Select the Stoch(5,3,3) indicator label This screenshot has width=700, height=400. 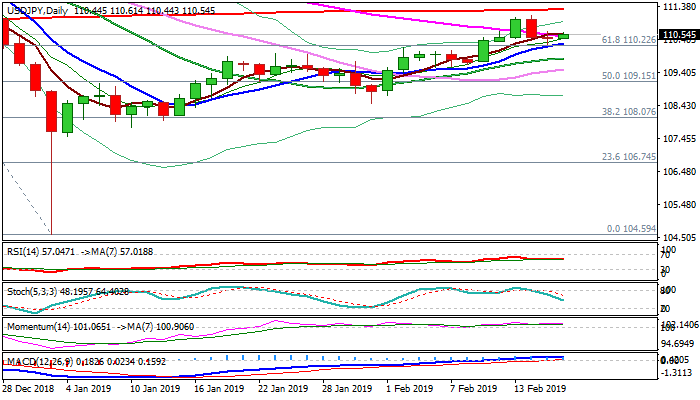[x=30, y=290]
